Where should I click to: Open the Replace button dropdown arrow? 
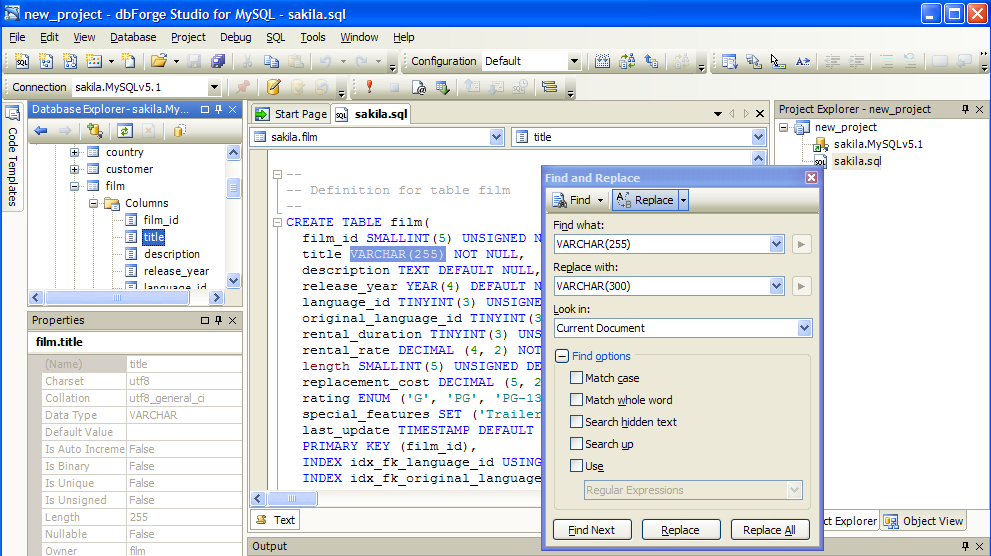coord(683,200)
